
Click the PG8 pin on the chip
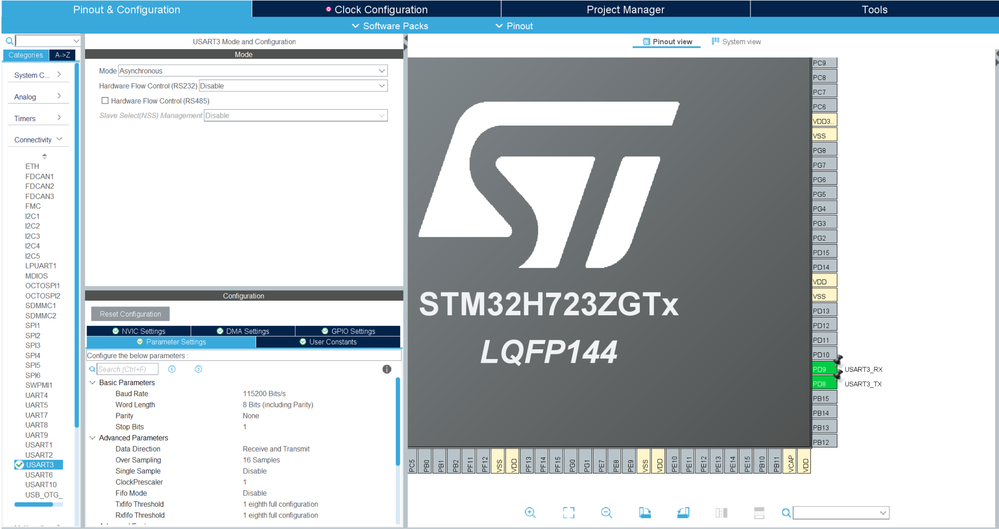pyautogui.click(x=824, y=150)
